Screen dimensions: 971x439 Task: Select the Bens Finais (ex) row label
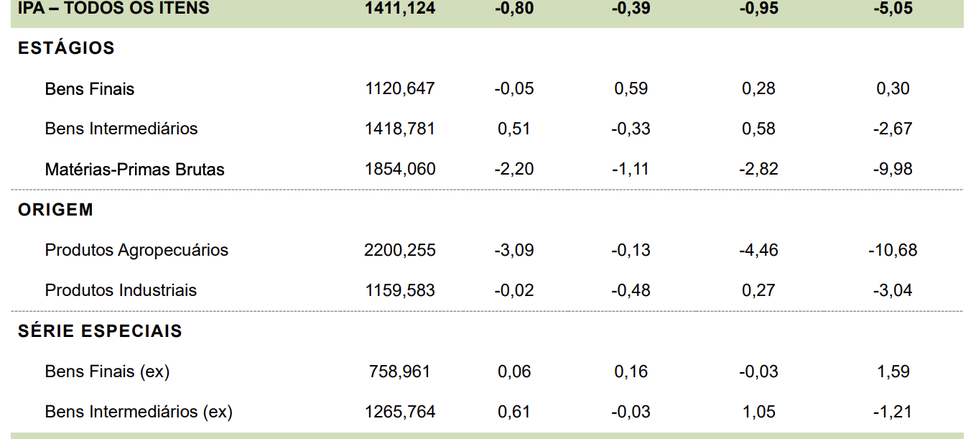click(107, 372)
